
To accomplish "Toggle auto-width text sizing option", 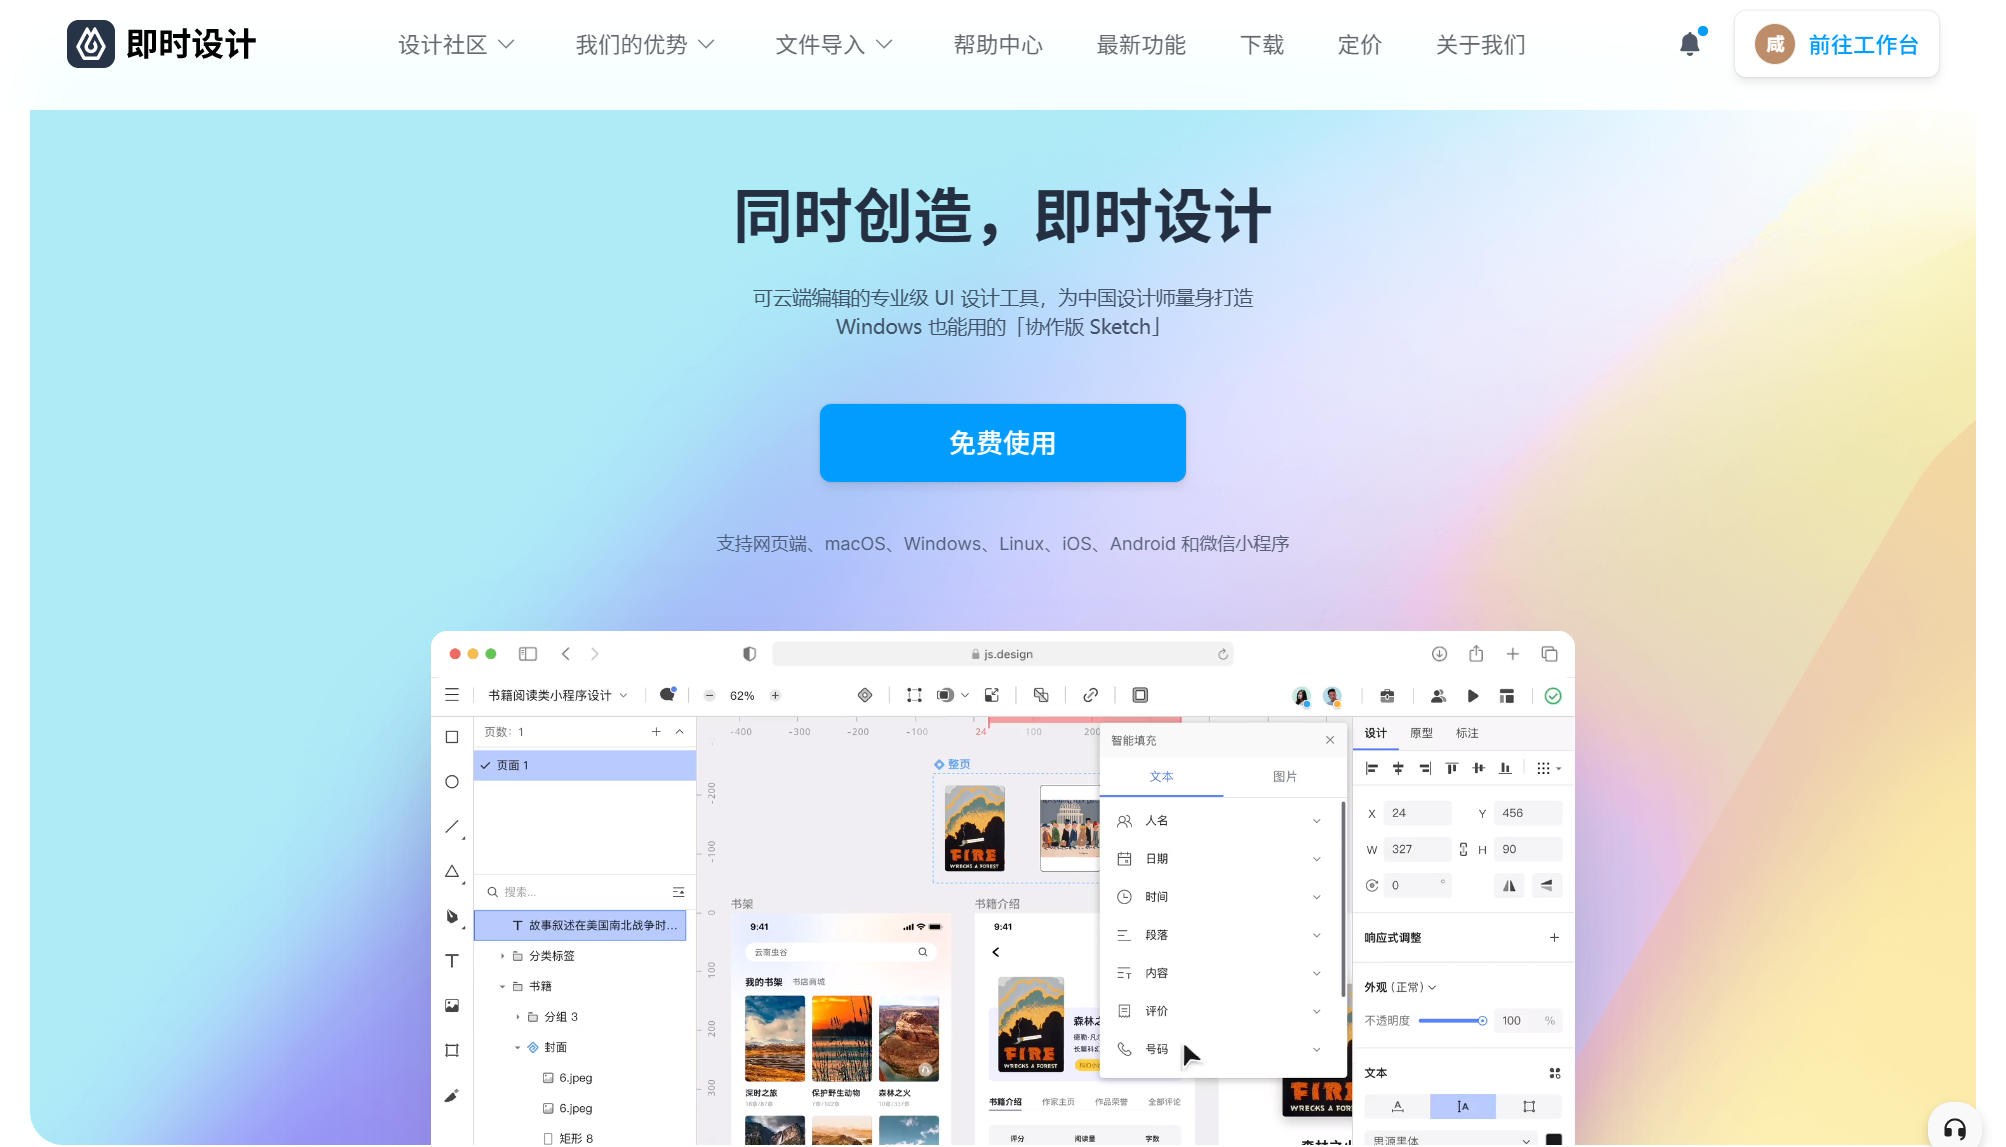I will click(x=1398, y=1106).
